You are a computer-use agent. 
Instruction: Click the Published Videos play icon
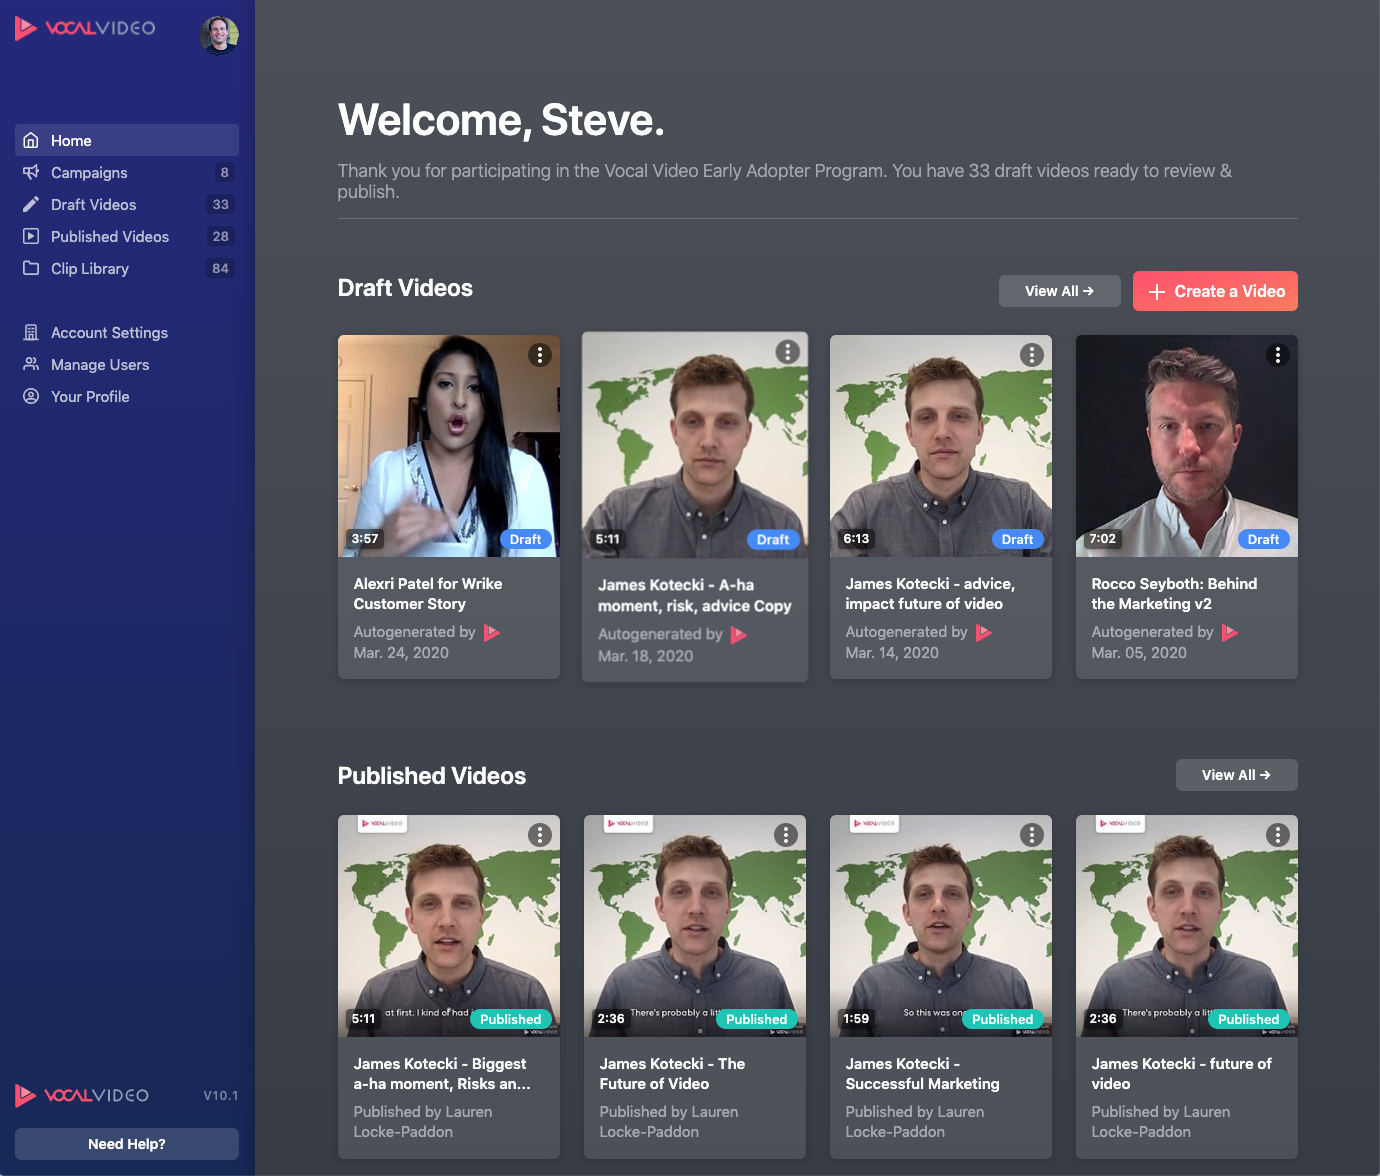(31, 236)
